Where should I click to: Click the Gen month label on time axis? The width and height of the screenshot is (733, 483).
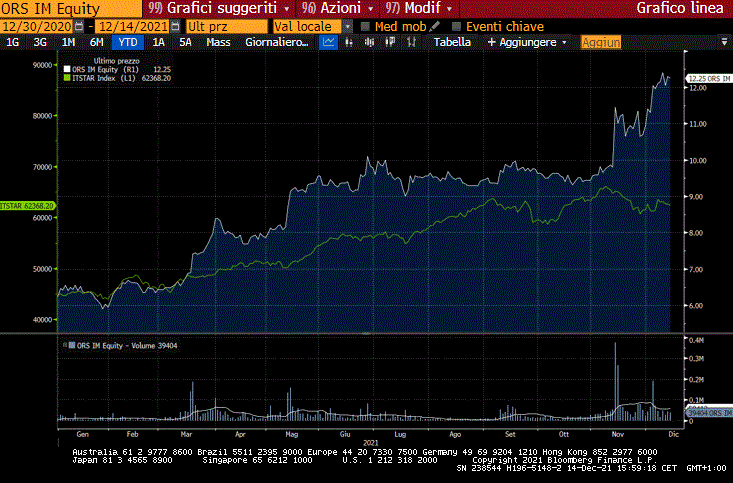tap(82, 434)
